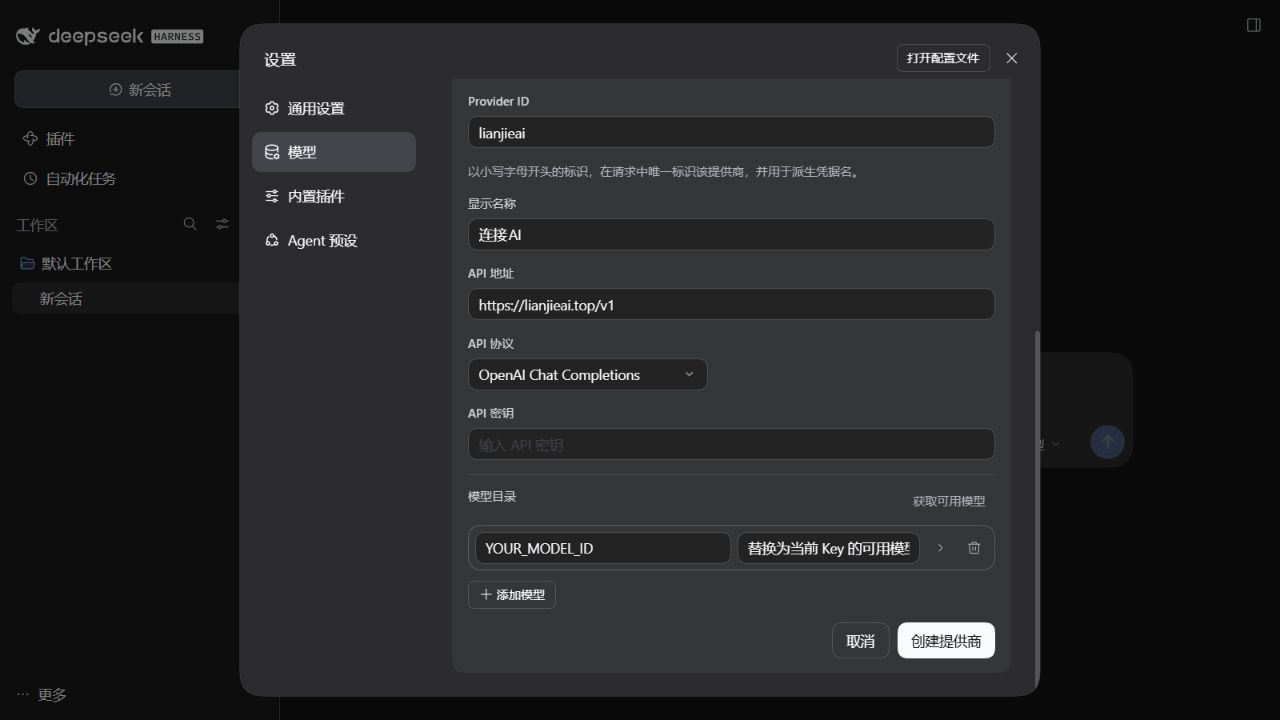The width and height of the screenshot is (1280, 720).
Task: Open 自动化任务 in the sidebar
Action: (69, 179)
